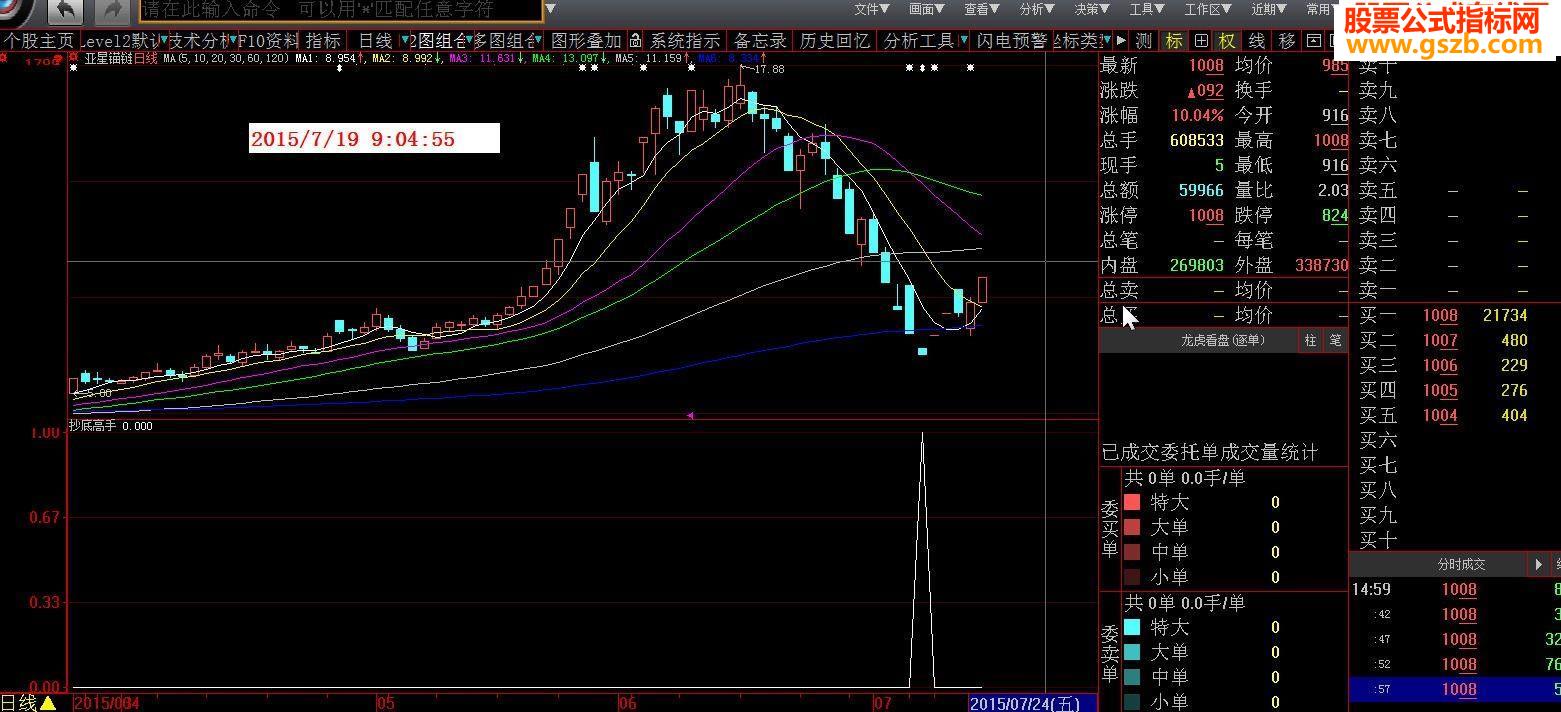Open the F10资料 page
Viewport: 1561px width, 712px height.
point(268,41)
